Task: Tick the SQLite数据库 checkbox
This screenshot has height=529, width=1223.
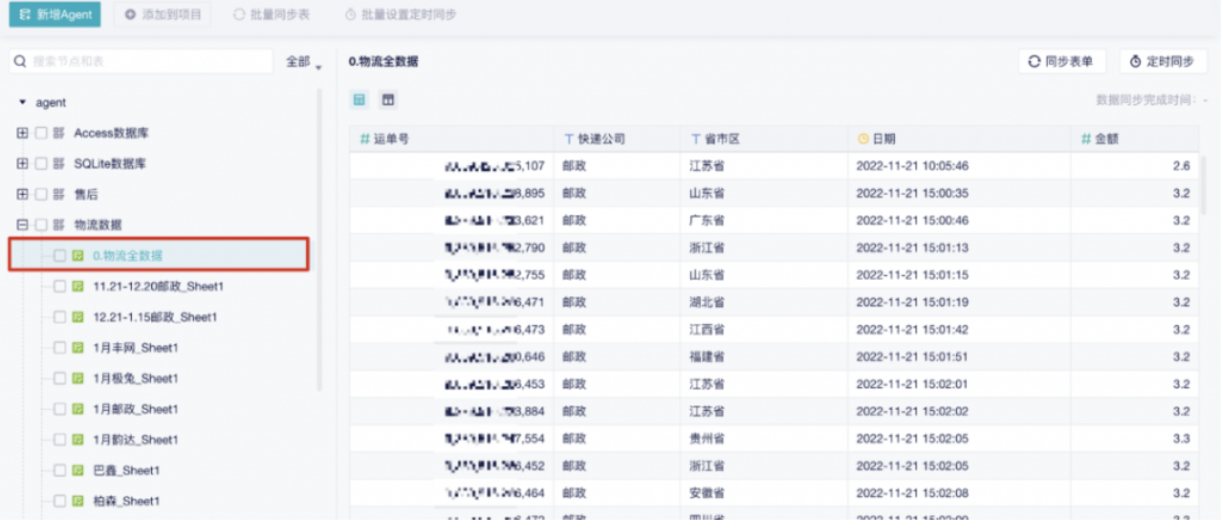Action: [41, 164]
